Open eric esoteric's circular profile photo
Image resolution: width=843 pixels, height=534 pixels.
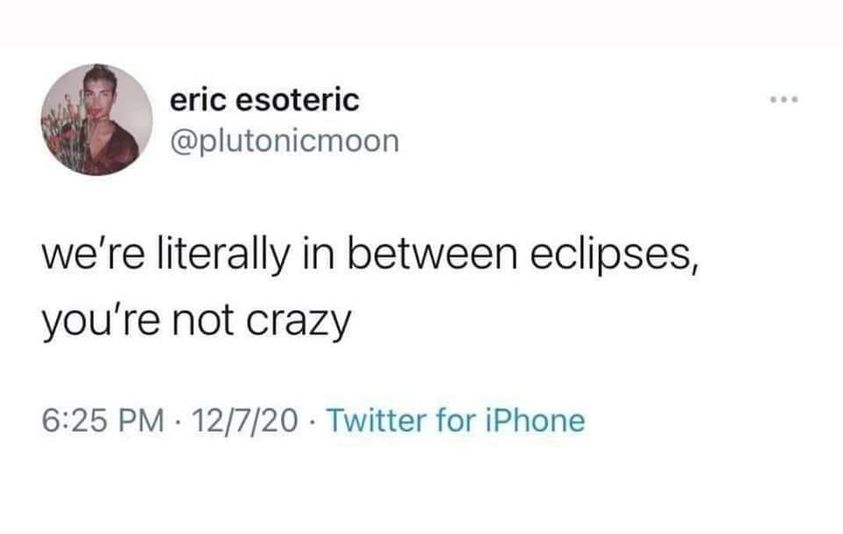[x=97, y=119]
